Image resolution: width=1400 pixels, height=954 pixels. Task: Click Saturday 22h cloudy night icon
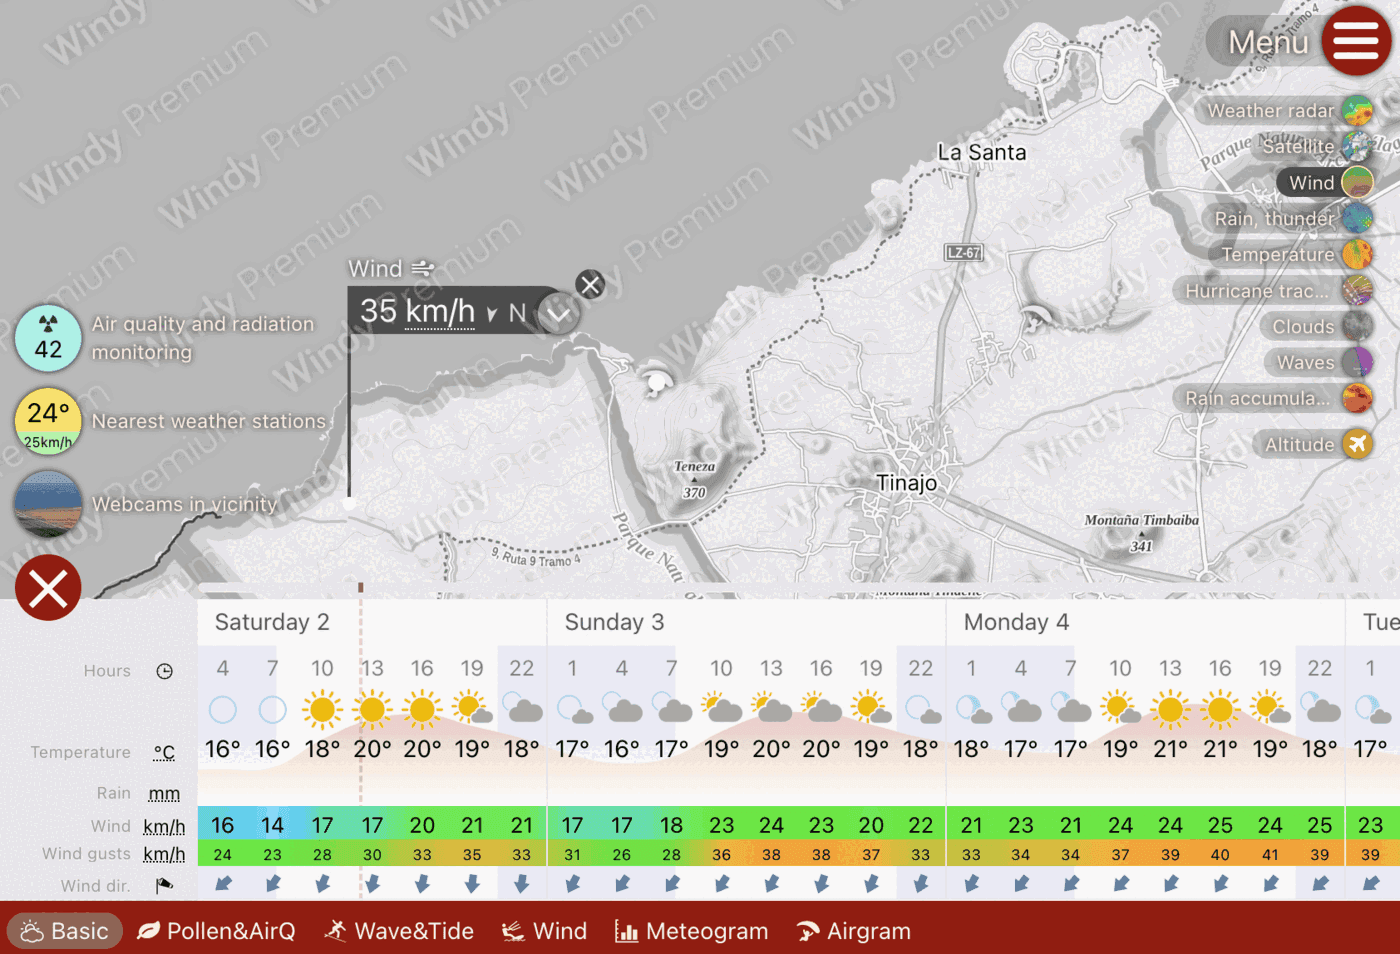522,710
